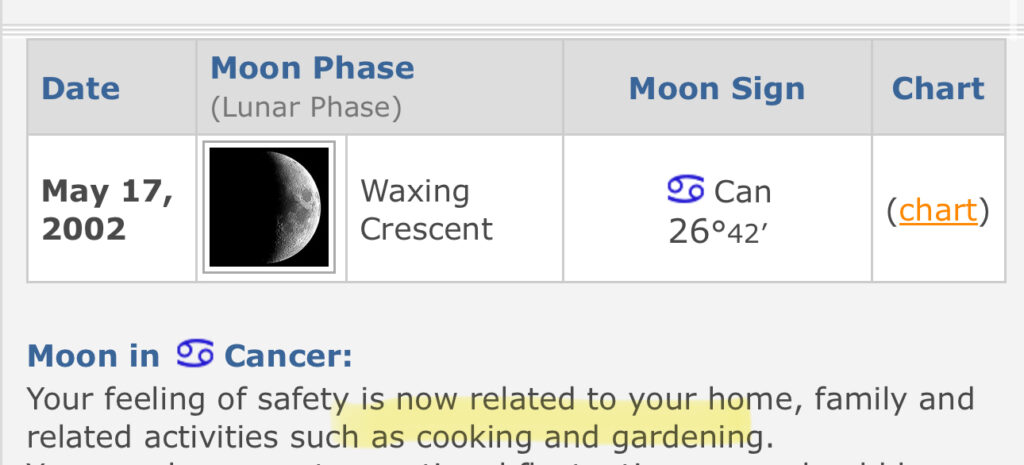
Task: Select the Date column header
Action: point(80,88)
